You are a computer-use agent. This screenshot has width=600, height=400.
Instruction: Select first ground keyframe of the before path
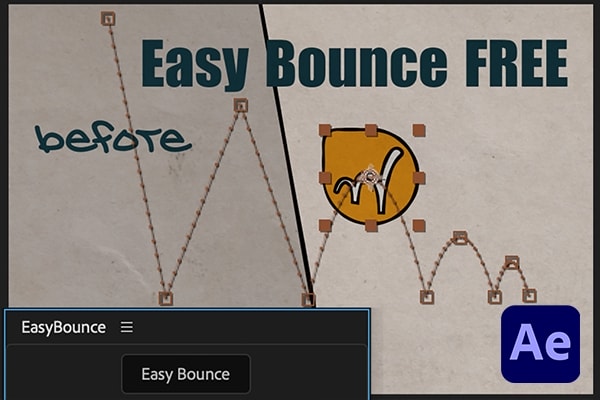pyautogui.click(x=166, y=298)
